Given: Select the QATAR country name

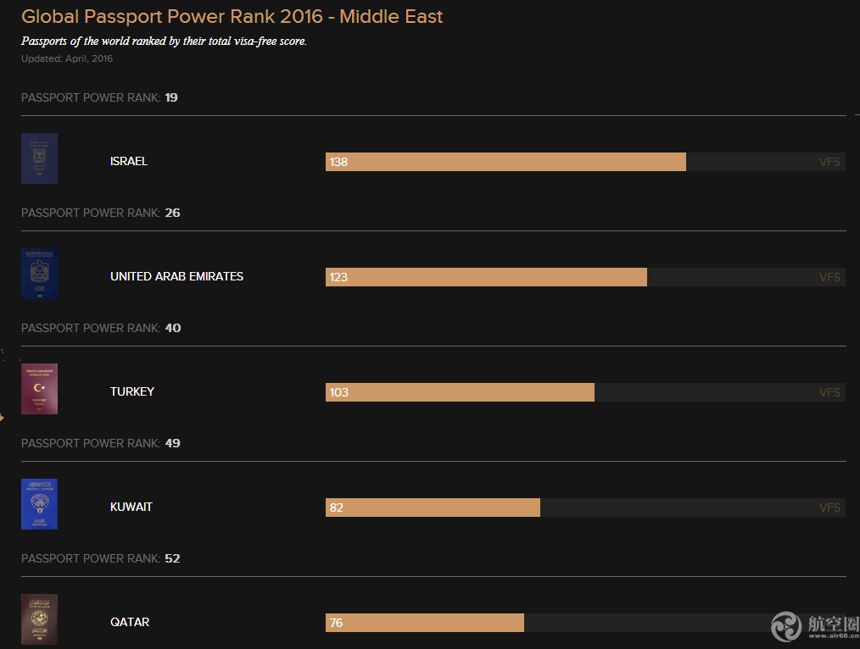Looking at the screenshot, I should [x=130, y=622].
